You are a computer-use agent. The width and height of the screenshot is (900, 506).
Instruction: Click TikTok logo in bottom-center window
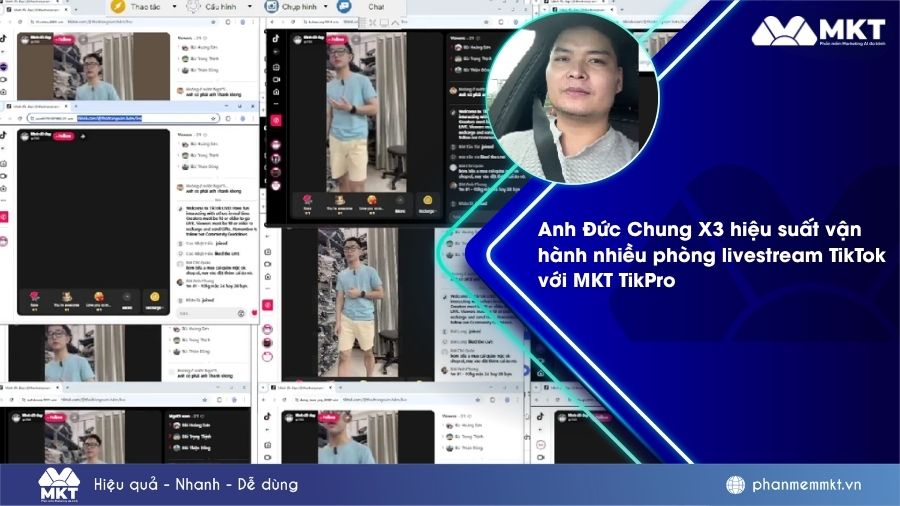267,417
